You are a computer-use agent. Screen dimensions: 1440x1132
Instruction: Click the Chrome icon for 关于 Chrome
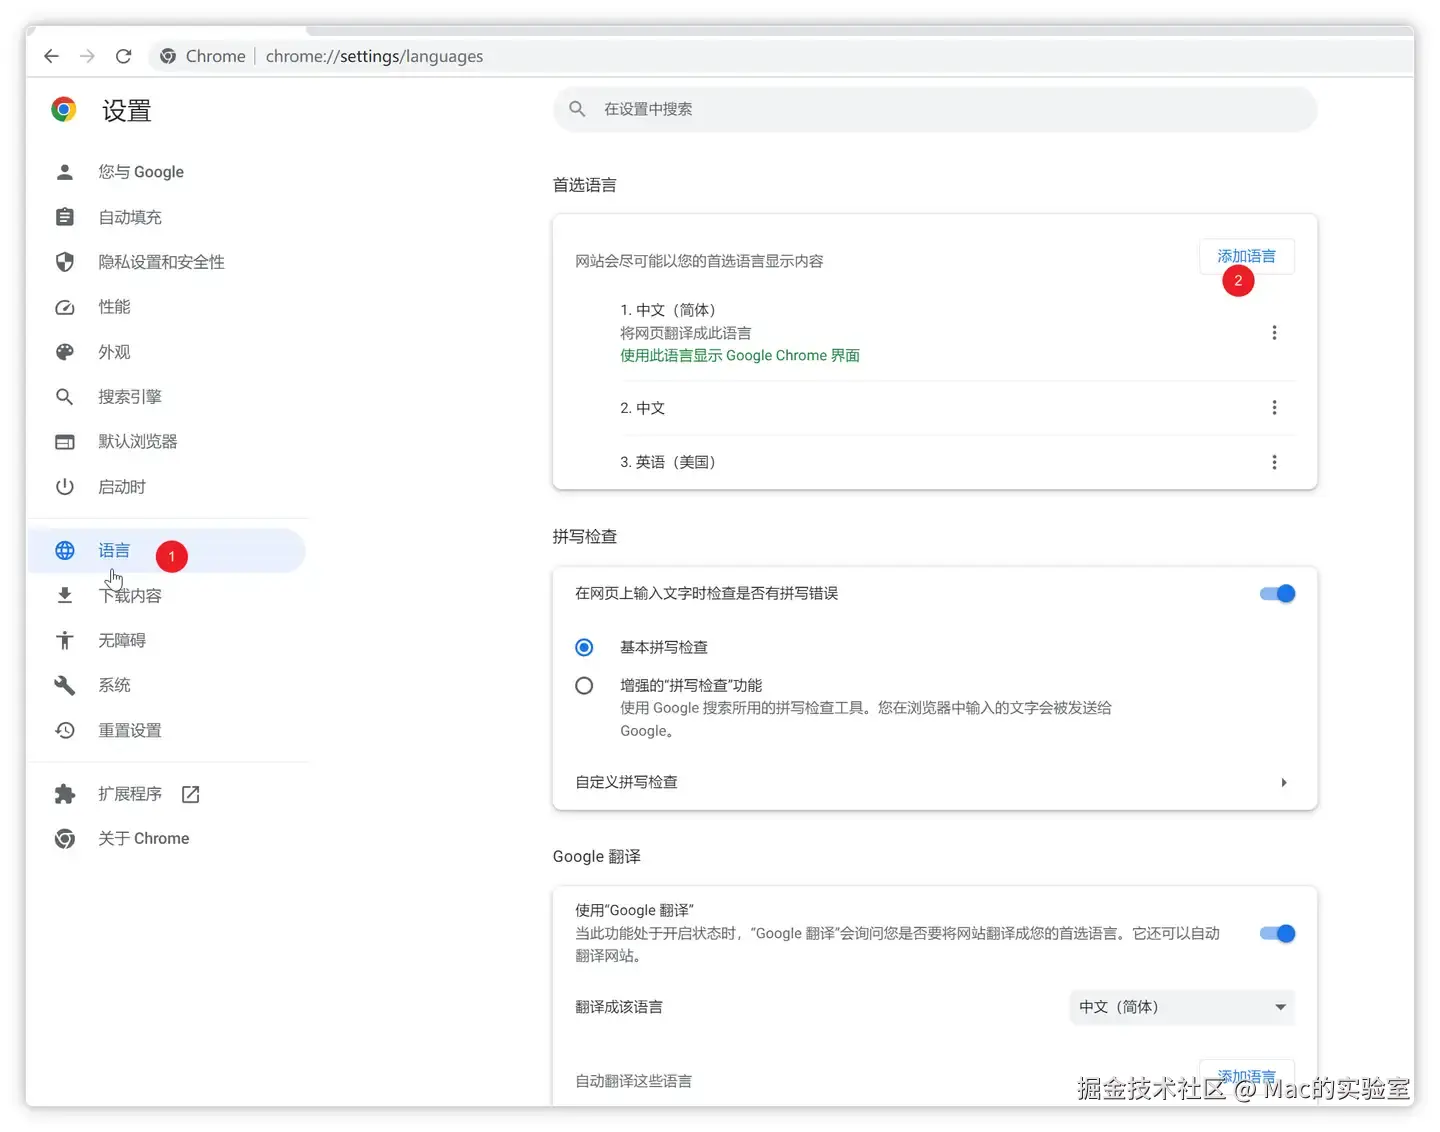pos(65,839)
